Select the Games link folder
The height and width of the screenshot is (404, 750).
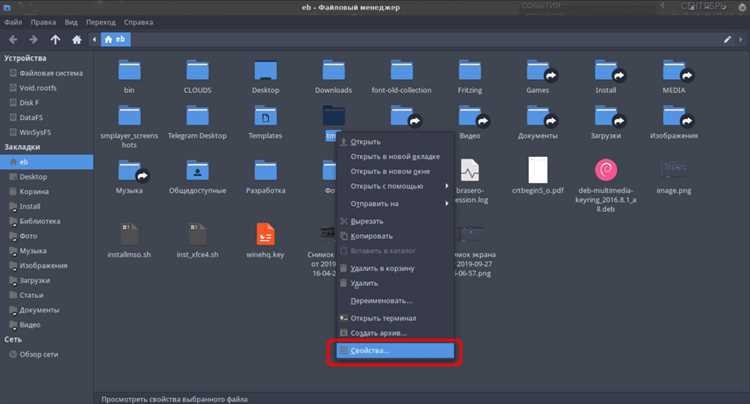tap(538, 76)
